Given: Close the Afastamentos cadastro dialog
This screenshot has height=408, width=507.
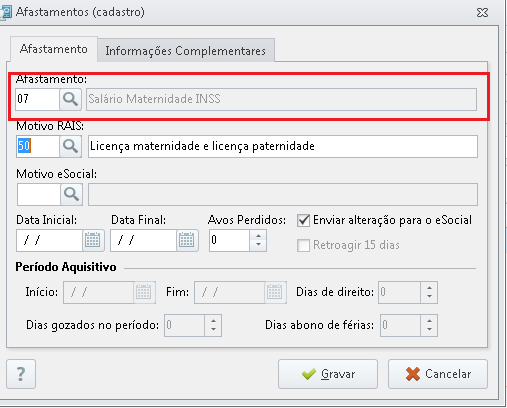Looking at the screenshot, I should (x=482, y=13).
